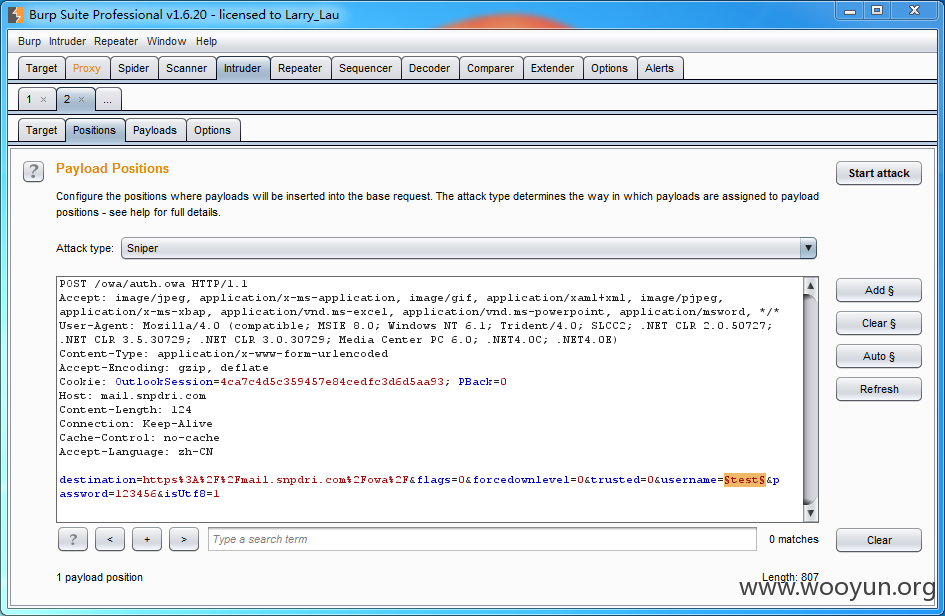The image size is (945, 616).
Task: Open the Intruder menu in menu bar
Action: 68,42
